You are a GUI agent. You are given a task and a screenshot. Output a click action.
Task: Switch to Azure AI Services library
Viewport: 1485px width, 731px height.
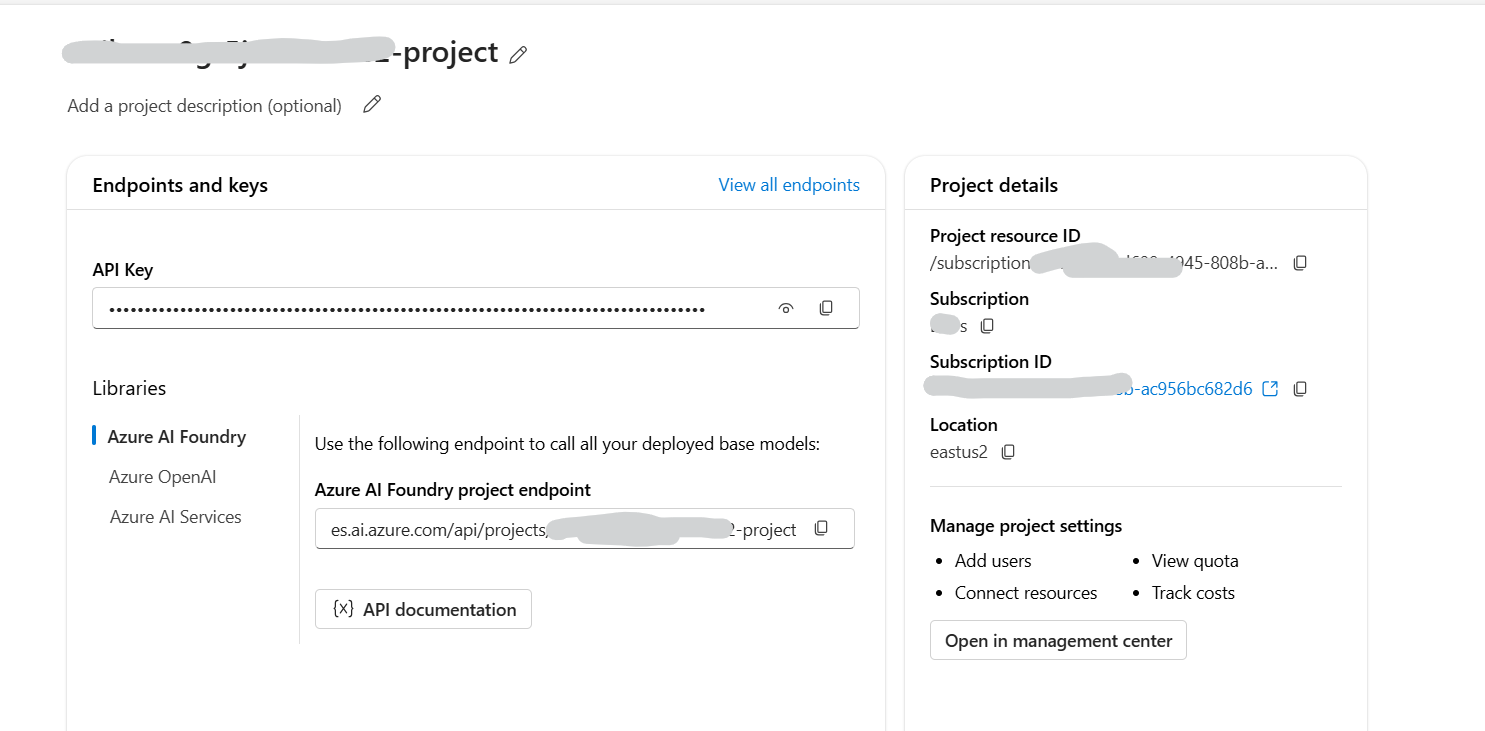[x=175, y=517]
